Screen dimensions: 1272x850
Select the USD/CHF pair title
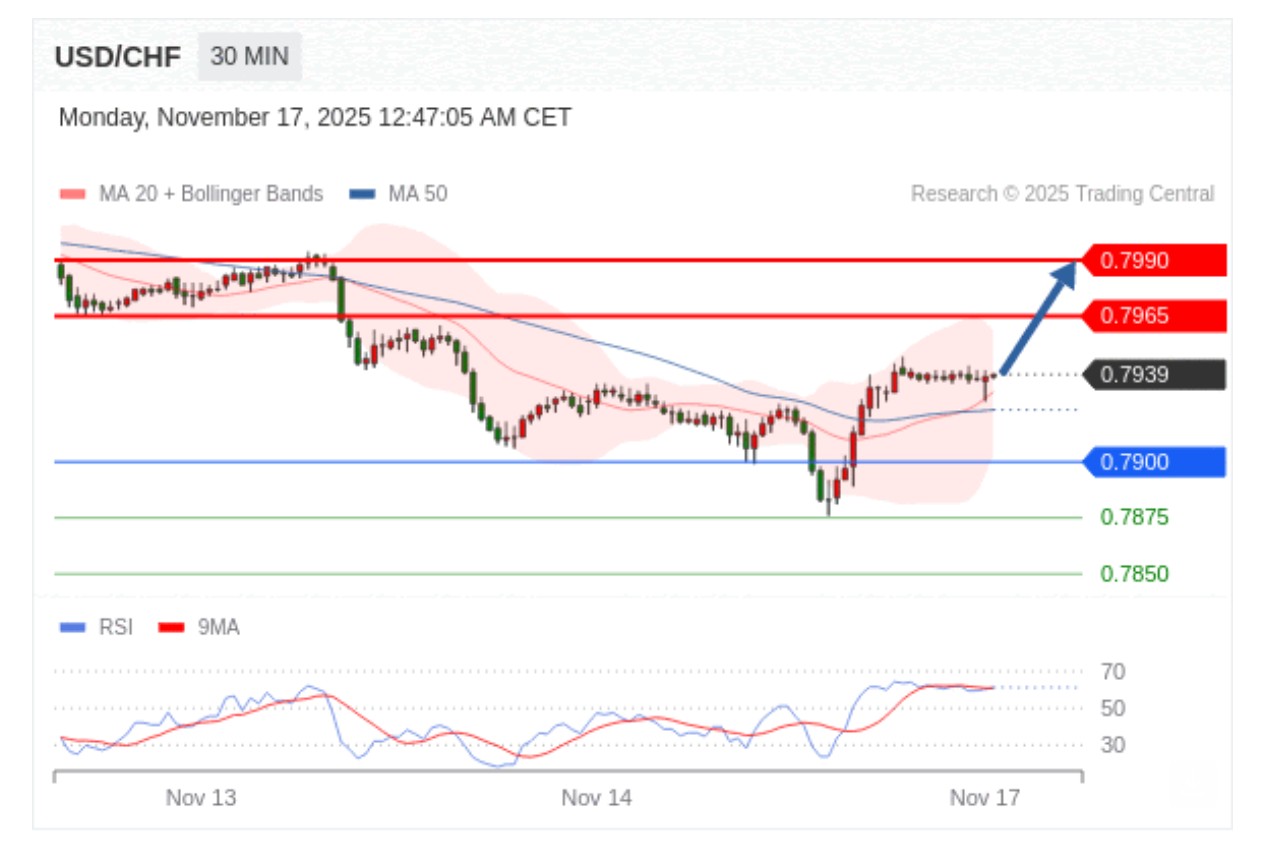(x=118, y=58)
